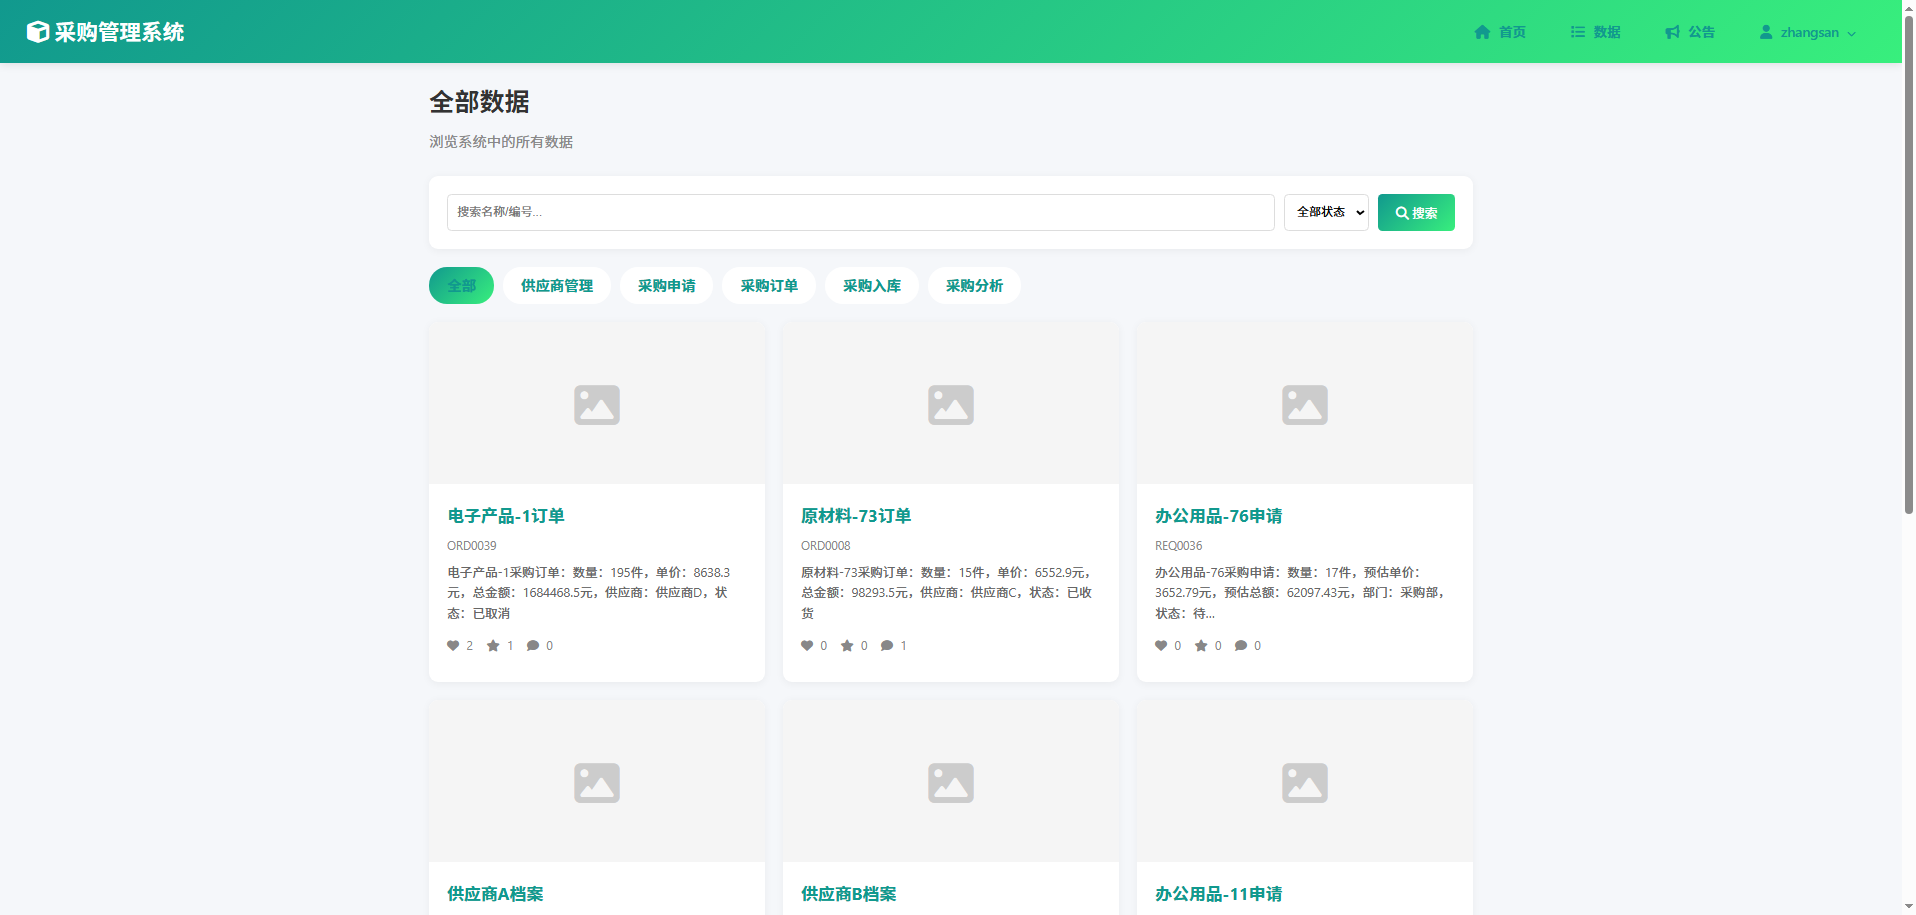
Task: Open comments on 电子产品-1订单 card
Action: tap(533, 646)
